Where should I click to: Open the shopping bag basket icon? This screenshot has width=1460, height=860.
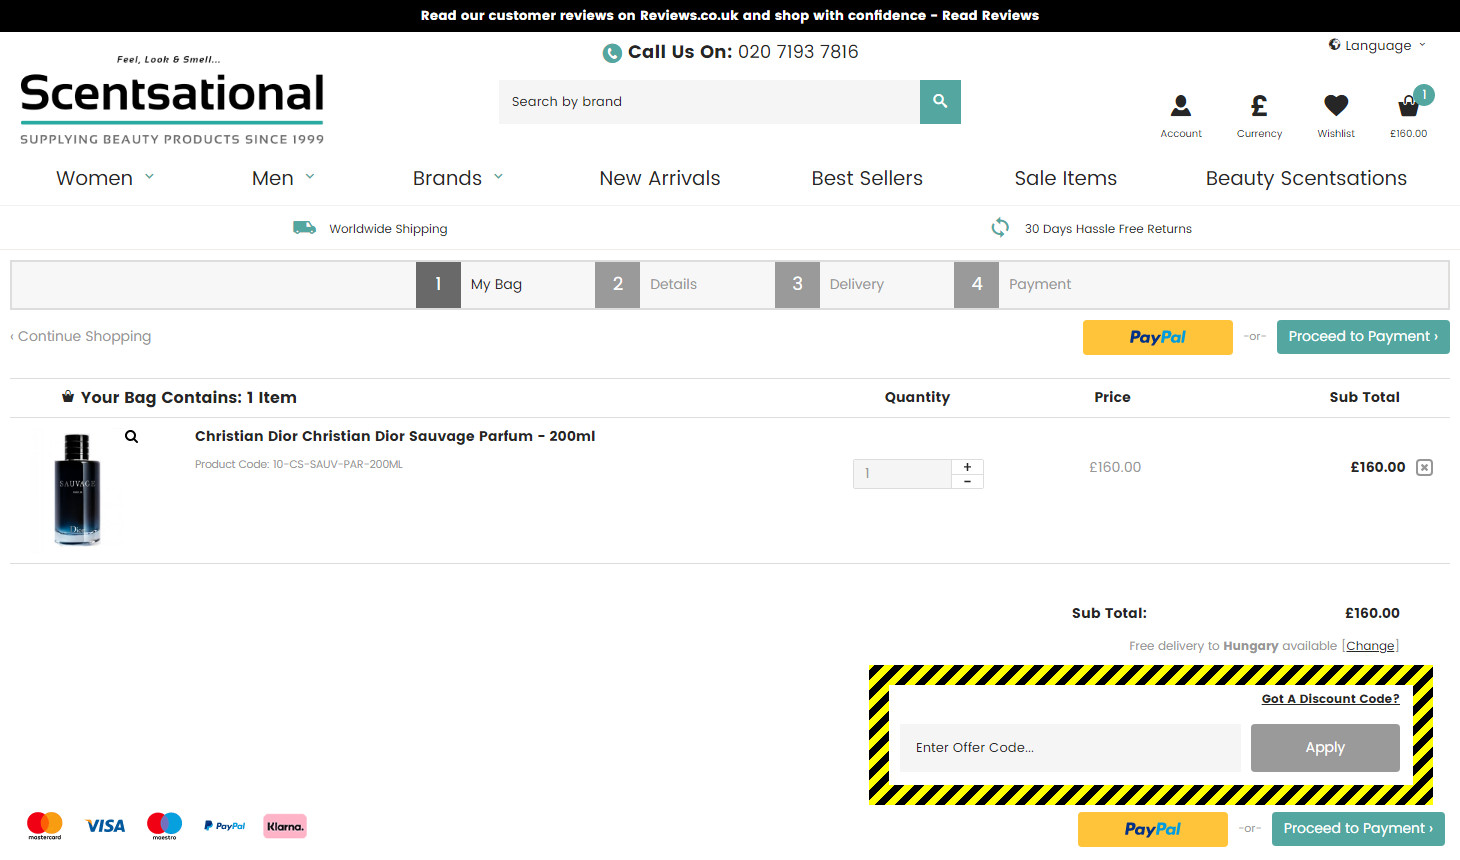1408,105
